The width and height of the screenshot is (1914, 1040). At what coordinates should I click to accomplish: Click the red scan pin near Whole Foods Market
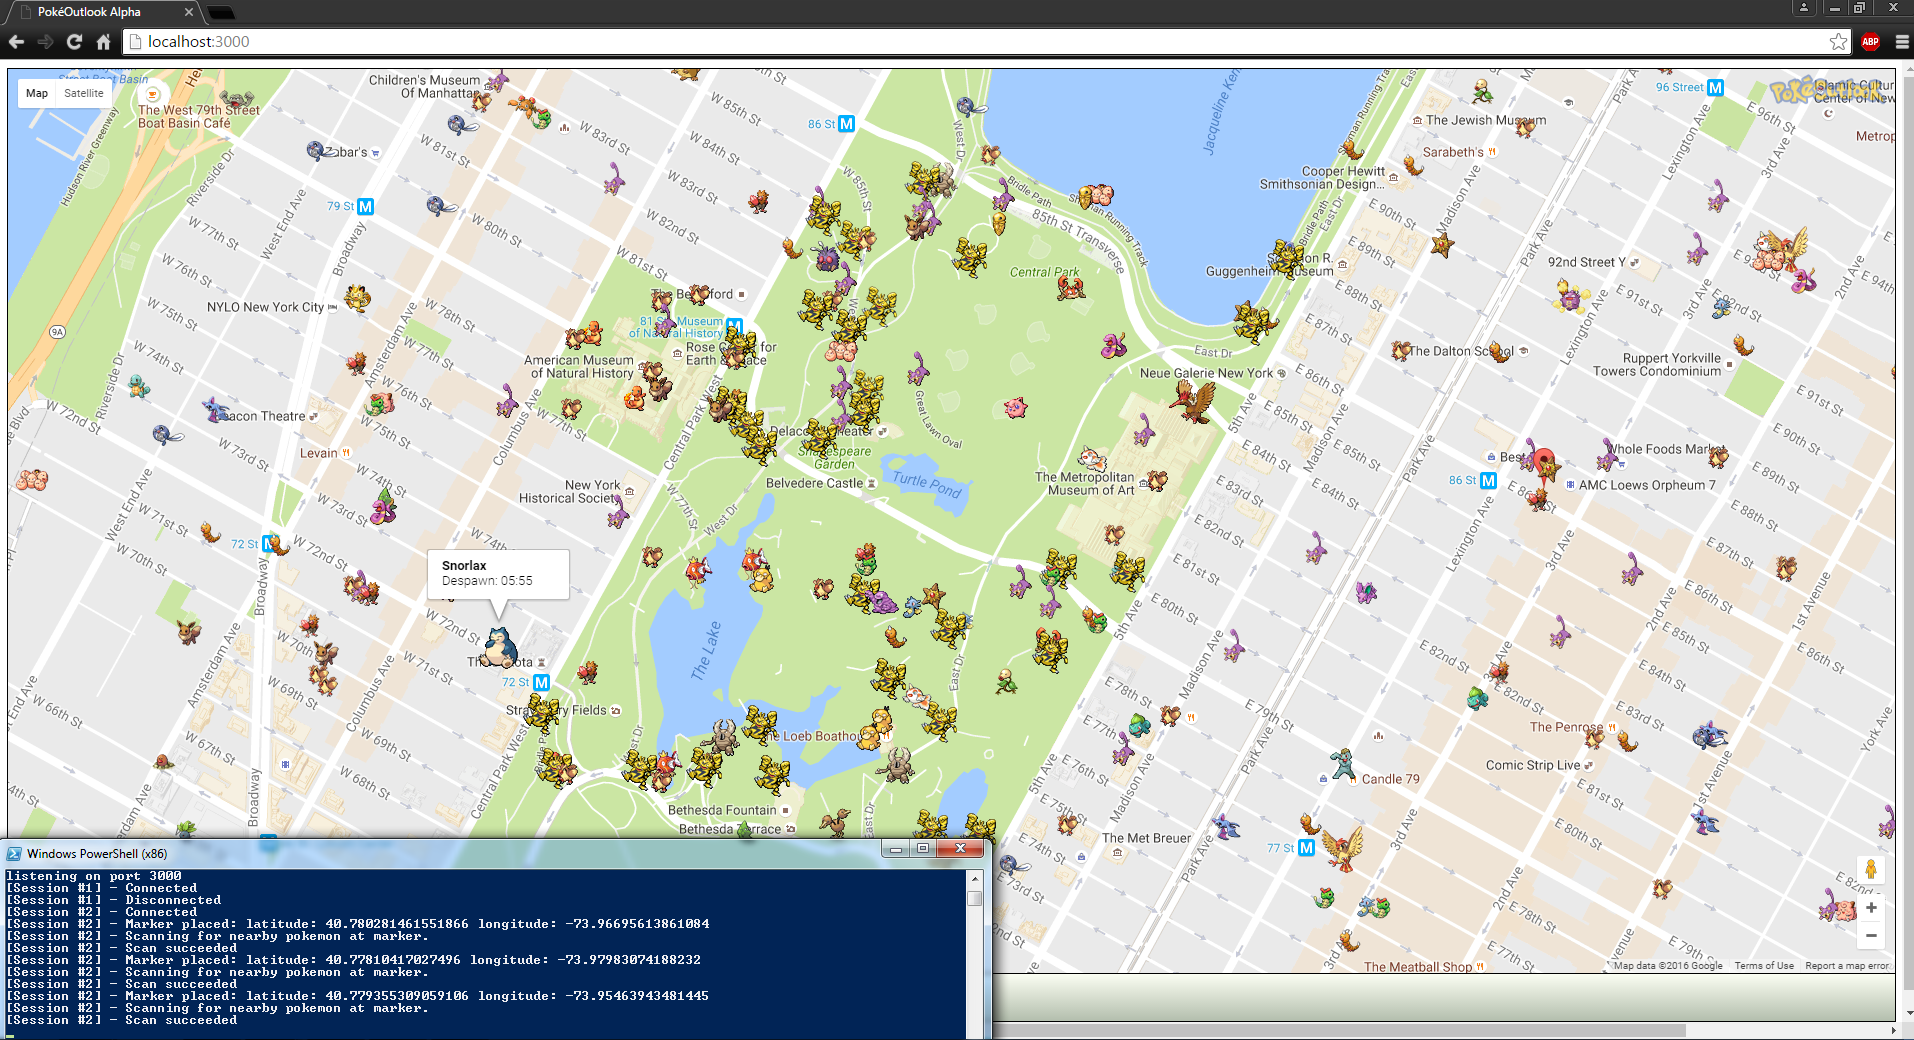click(x=1545, y=464)
